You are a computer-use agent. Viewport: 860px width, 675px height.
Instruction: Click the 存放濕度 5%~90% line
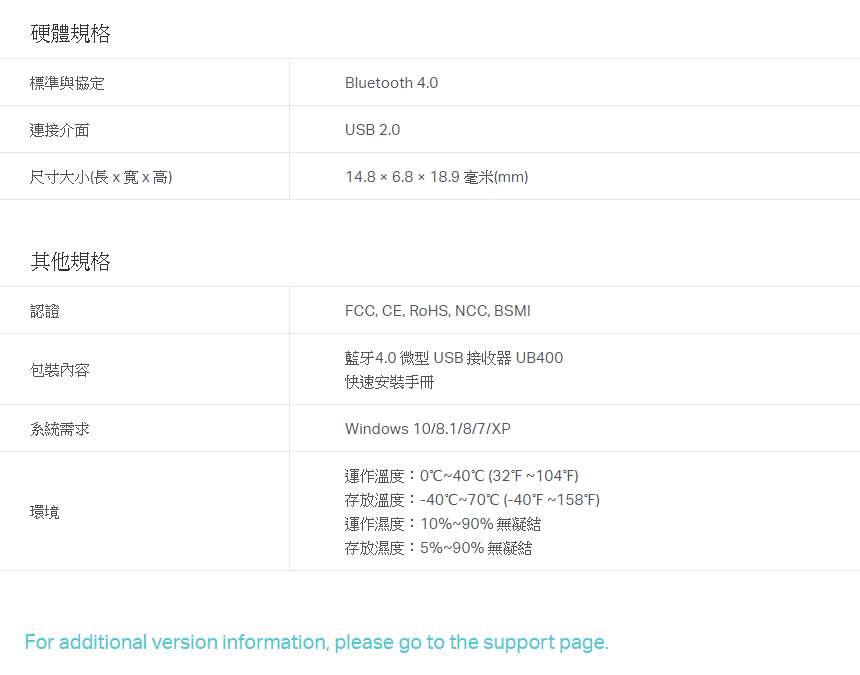[x=438, y=548]
